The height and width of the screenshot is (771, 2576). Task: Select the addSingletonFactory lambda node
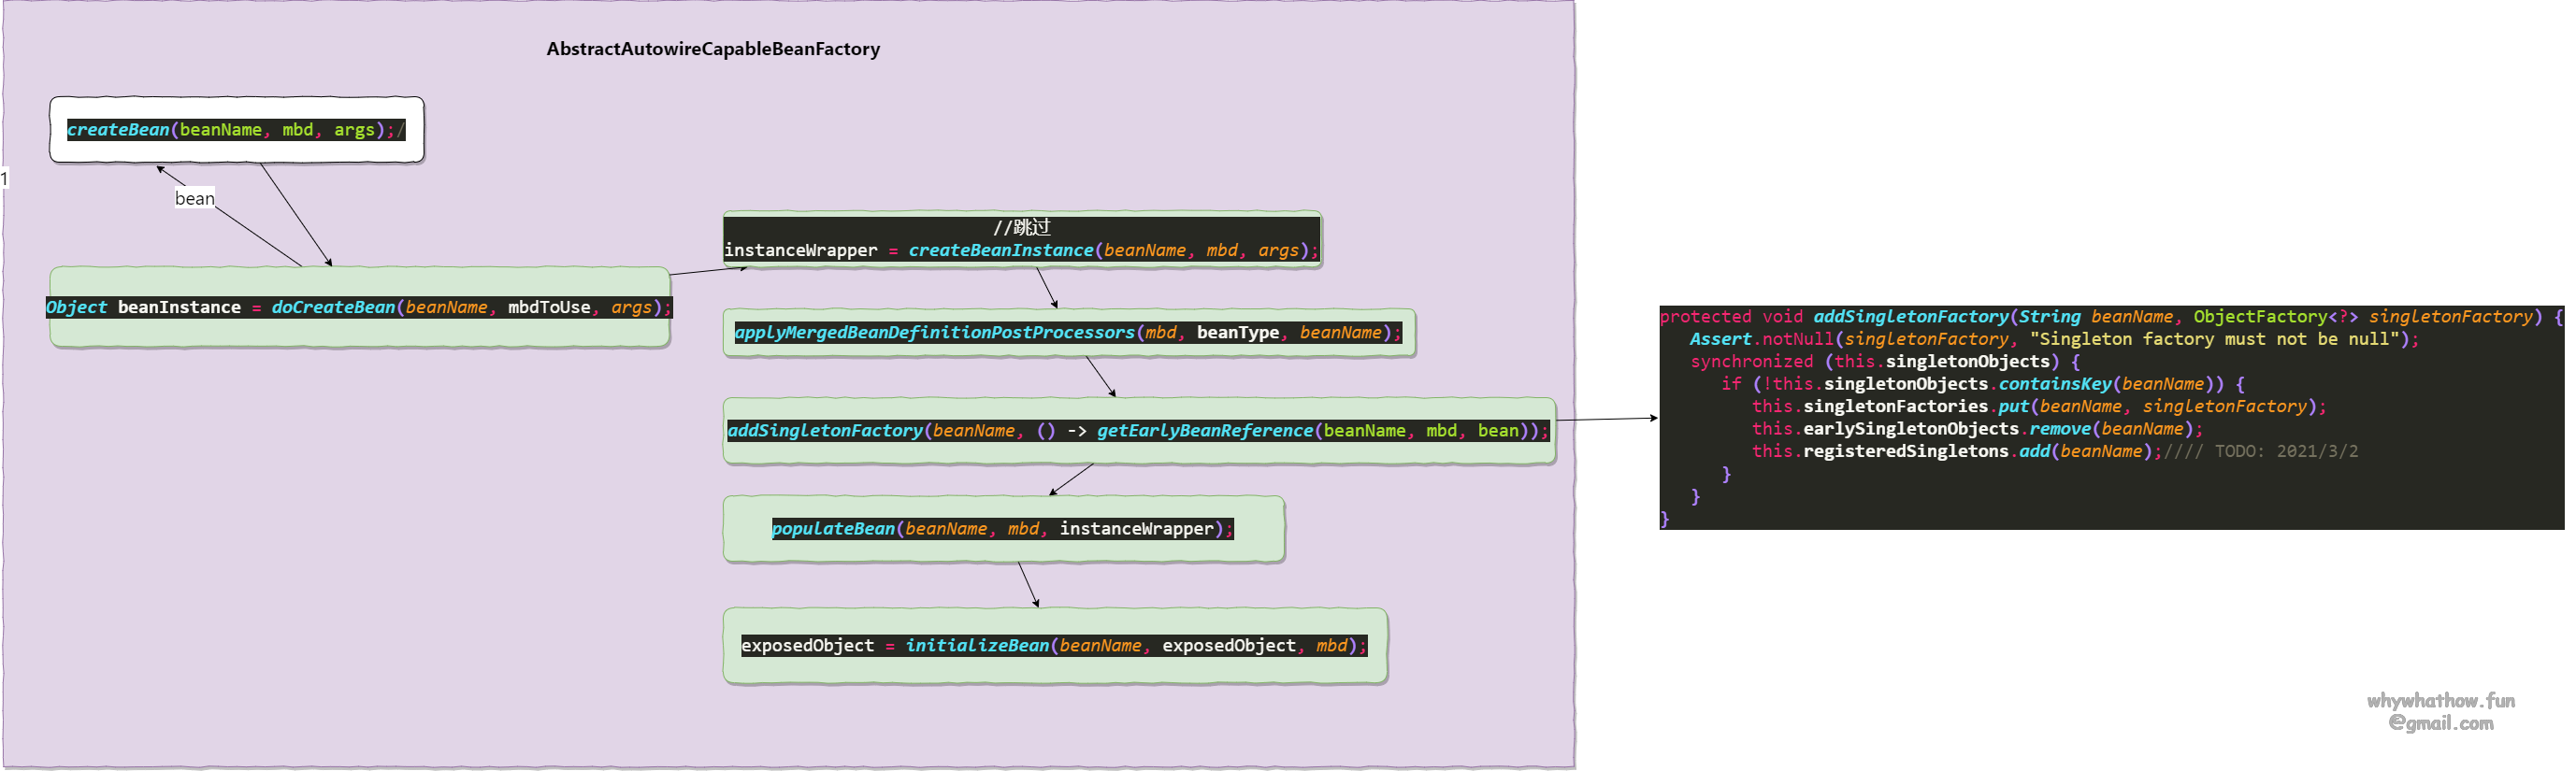(1137, 430)
